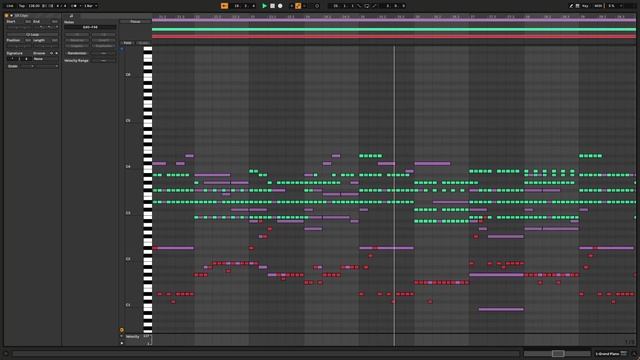Select the 4 / 4 time signature field
The width and height of the screenshot is (640, 360).
point(61,6)
